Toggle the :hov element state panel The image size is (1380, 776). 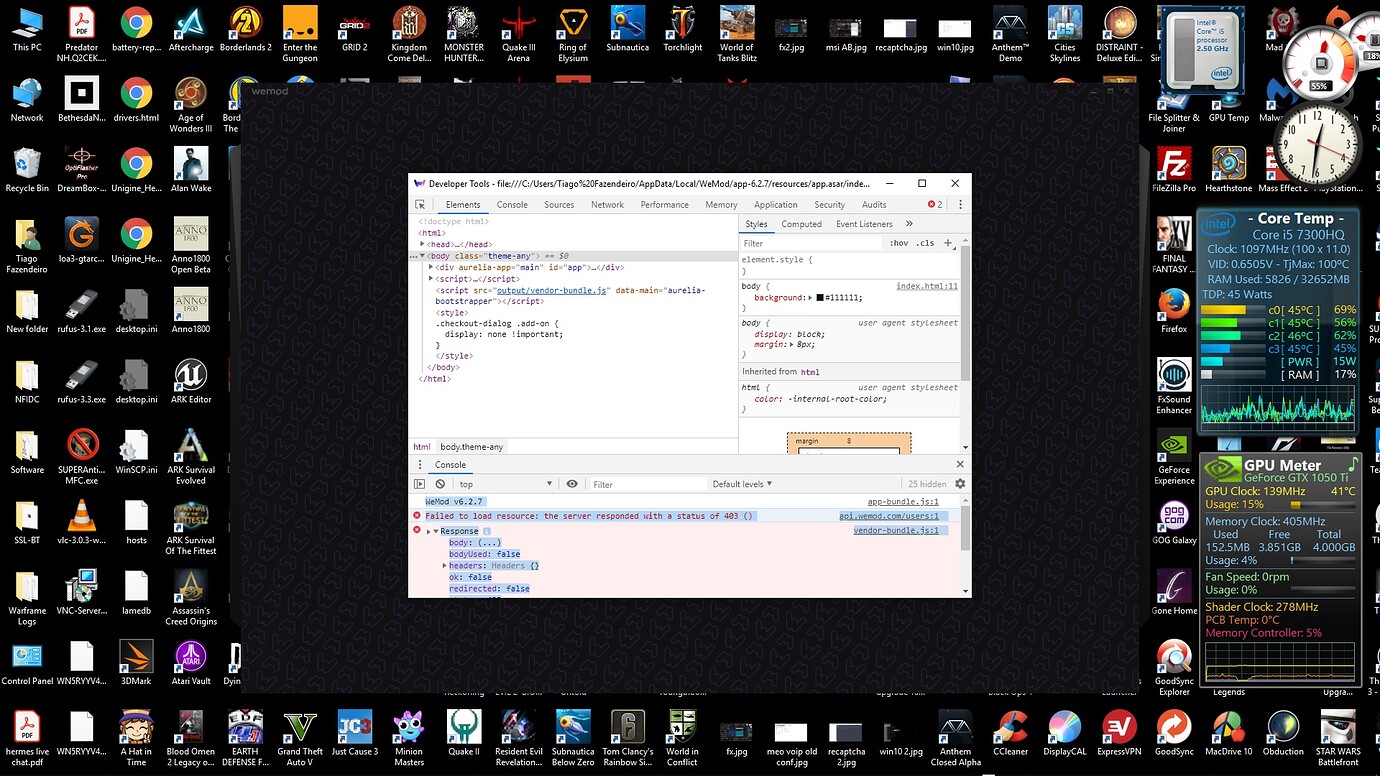pyautogui.click(x=899, y=243)
